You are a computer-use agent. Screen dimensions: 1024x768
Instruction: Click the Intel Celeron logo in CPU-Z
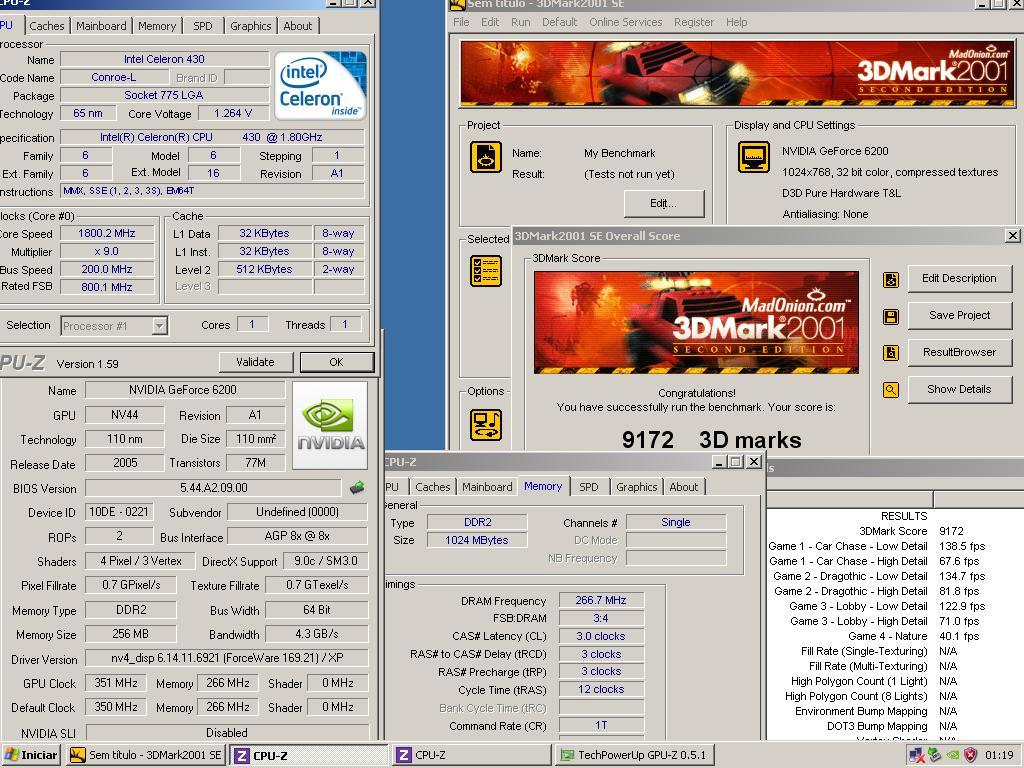[321, 86]
